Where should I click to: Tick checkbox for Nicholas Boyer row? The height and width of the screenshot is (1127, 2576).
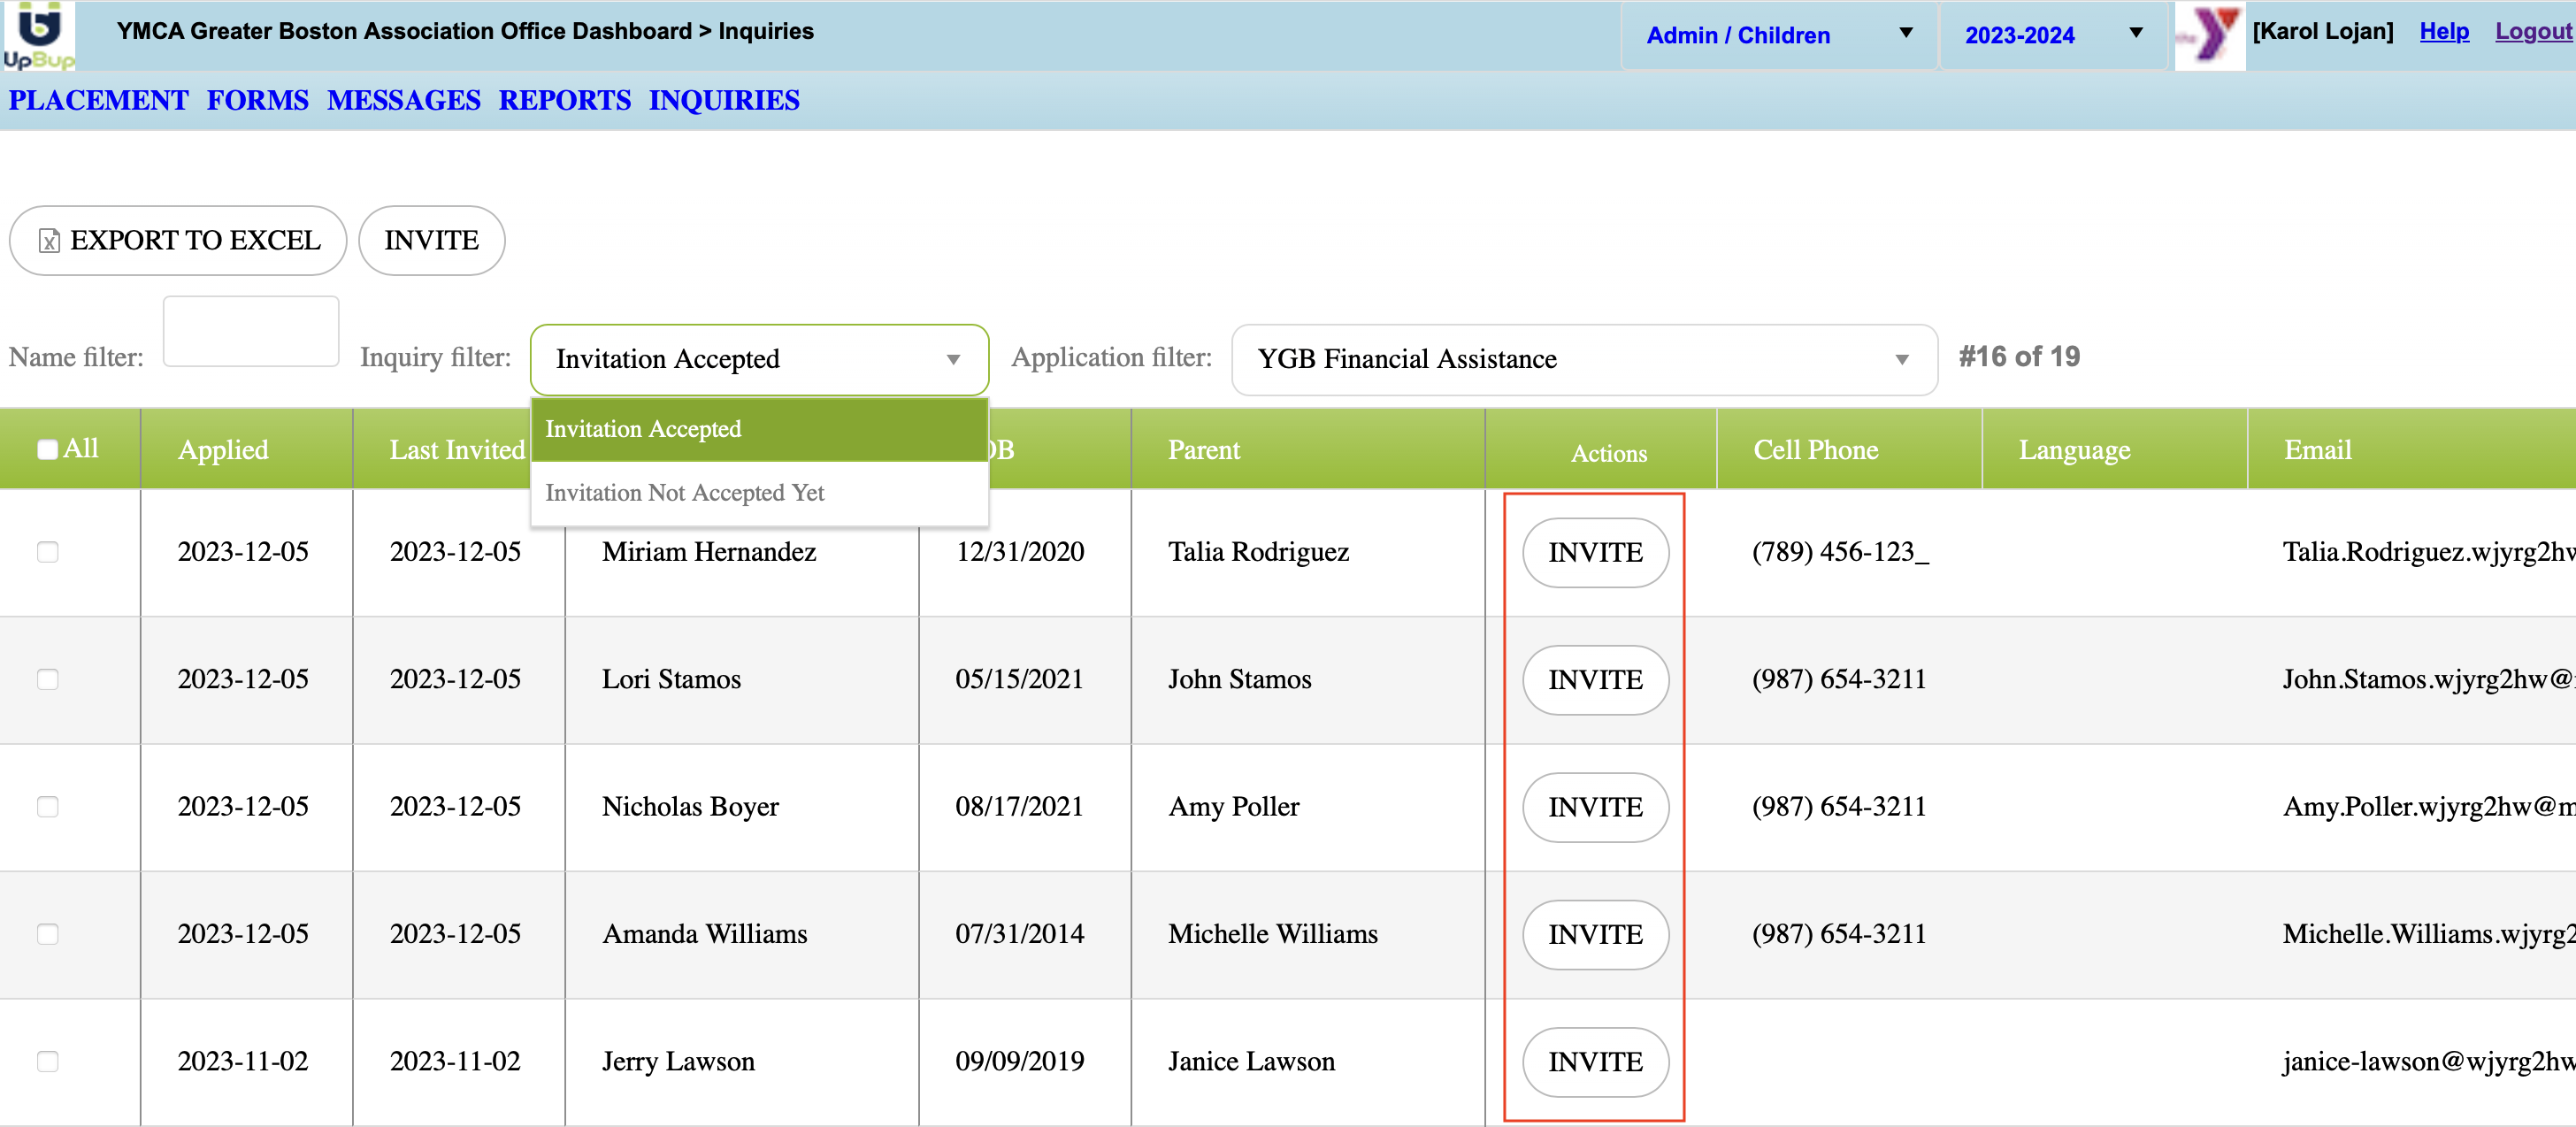point(47,807)
